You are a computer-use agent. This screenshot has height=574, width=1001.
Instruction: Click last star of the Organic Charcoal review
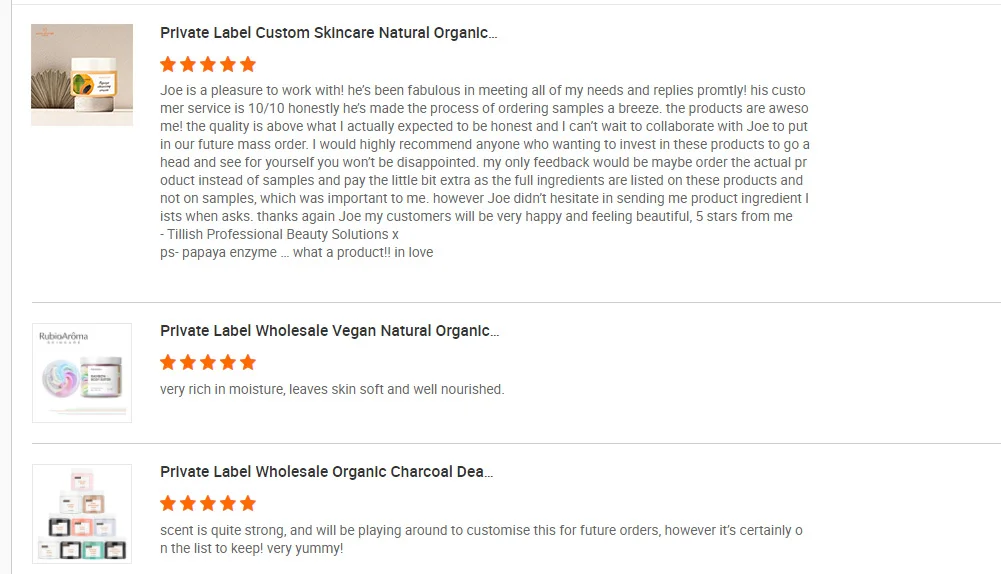248,503
